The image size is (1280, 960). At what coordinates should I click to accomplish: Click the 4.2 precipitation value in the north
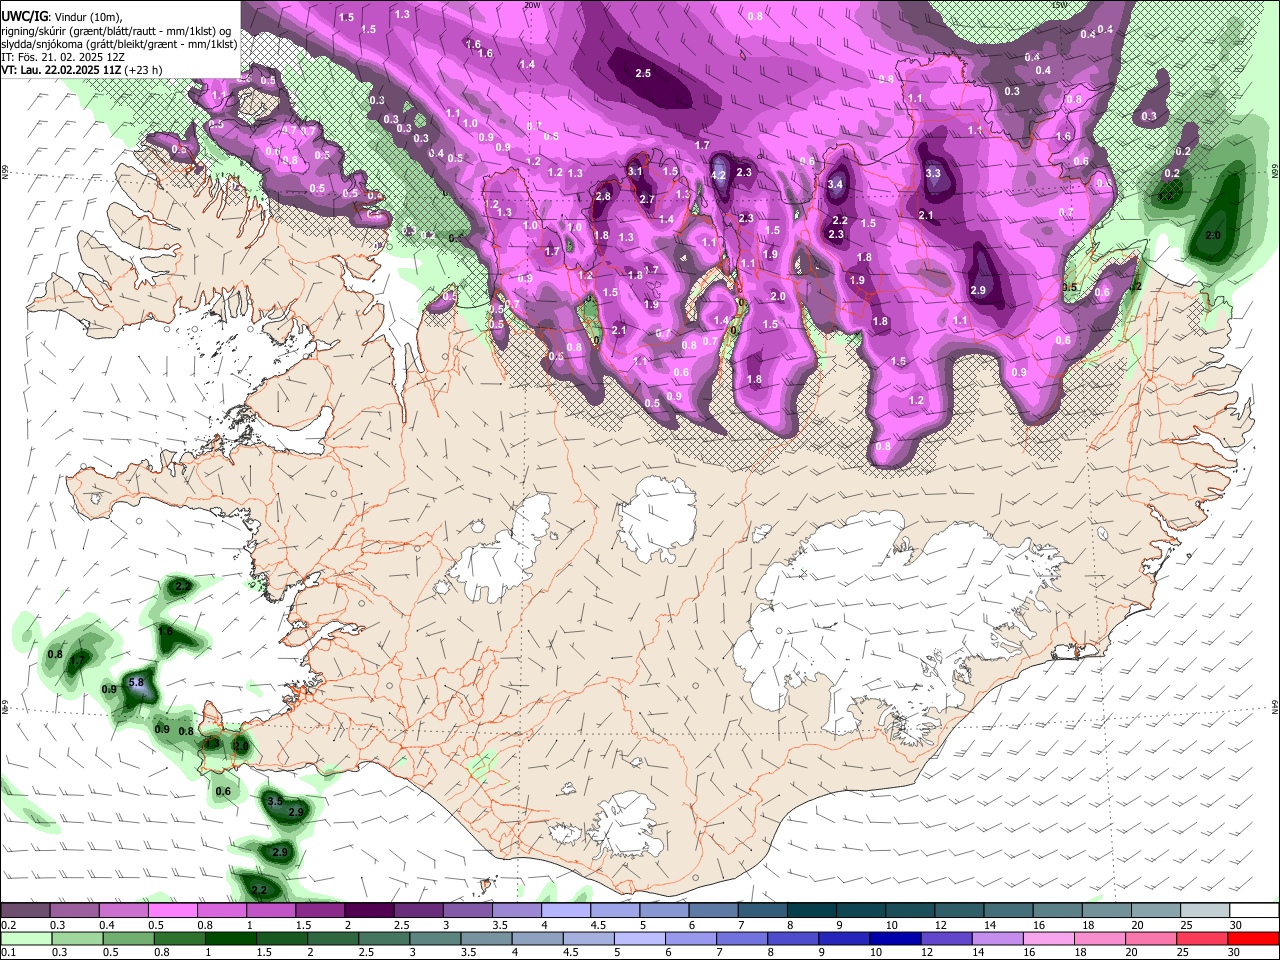[x=718, y=175]
